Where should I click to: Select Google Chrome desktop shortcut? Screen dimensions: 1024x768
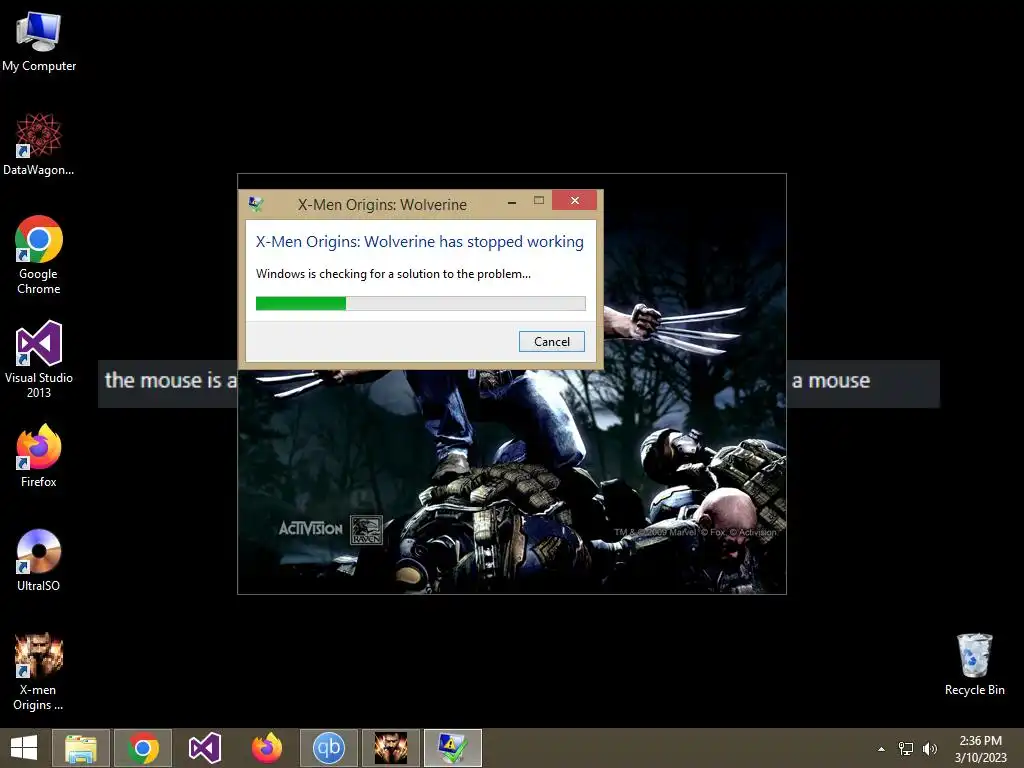click(x=39, y=255)
